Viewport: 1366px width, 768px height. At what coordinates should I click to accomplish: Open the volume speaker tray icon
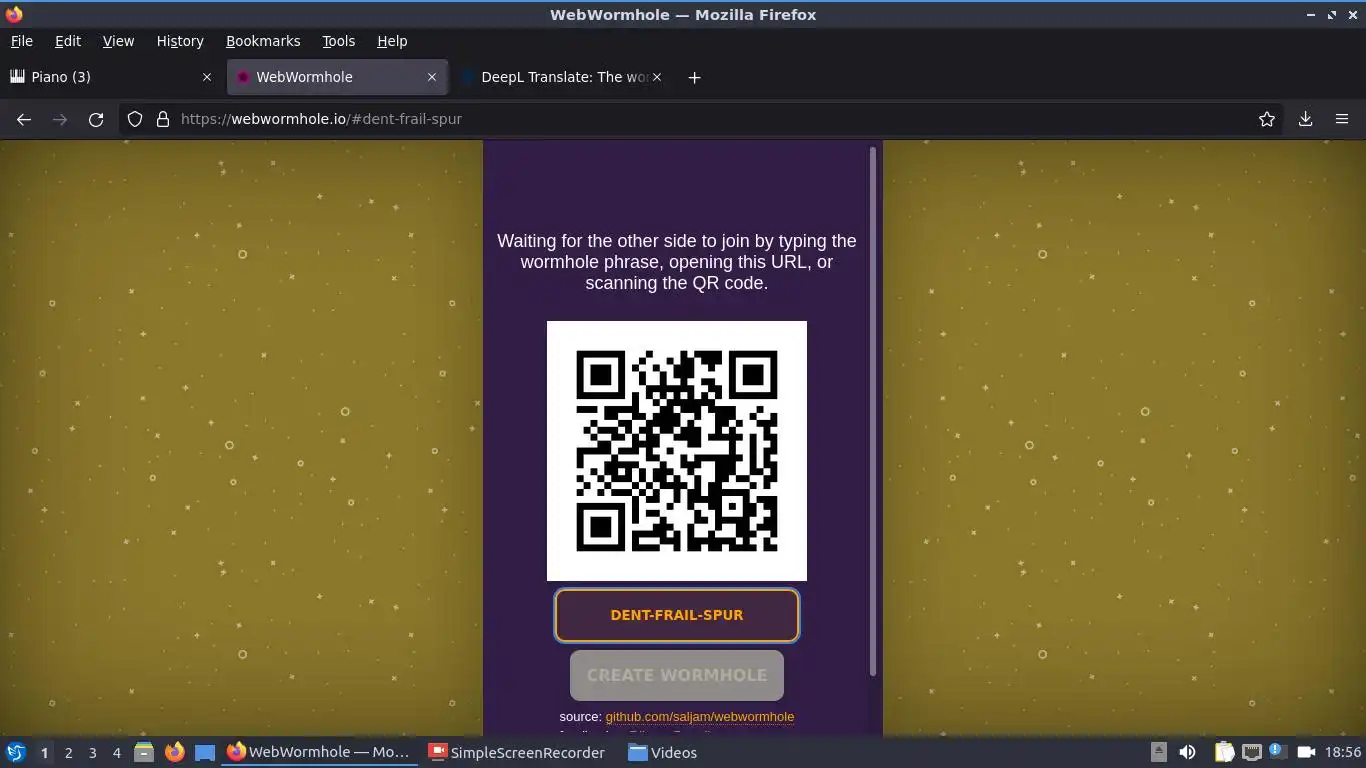tap(1187, 752)
